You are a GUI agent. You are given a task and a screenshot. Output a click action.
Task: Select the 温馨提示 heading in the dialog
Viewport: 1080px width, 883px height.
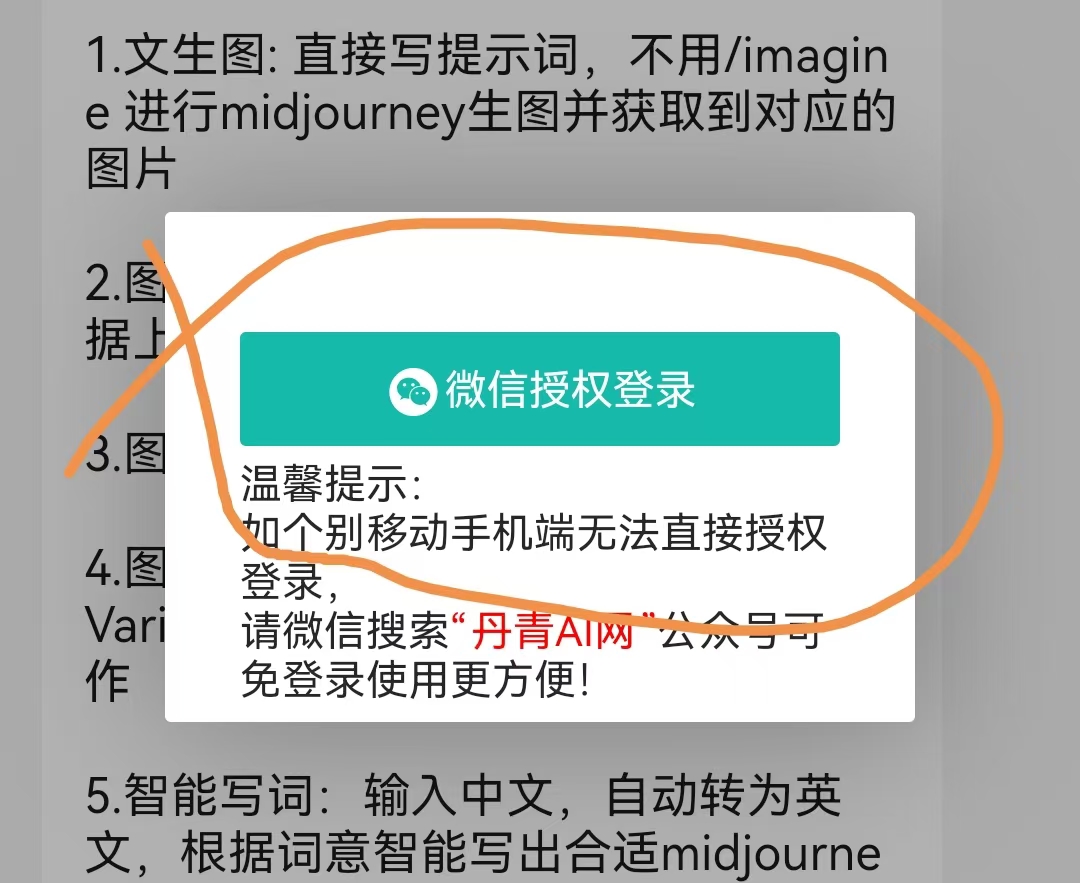pos(330,484)
